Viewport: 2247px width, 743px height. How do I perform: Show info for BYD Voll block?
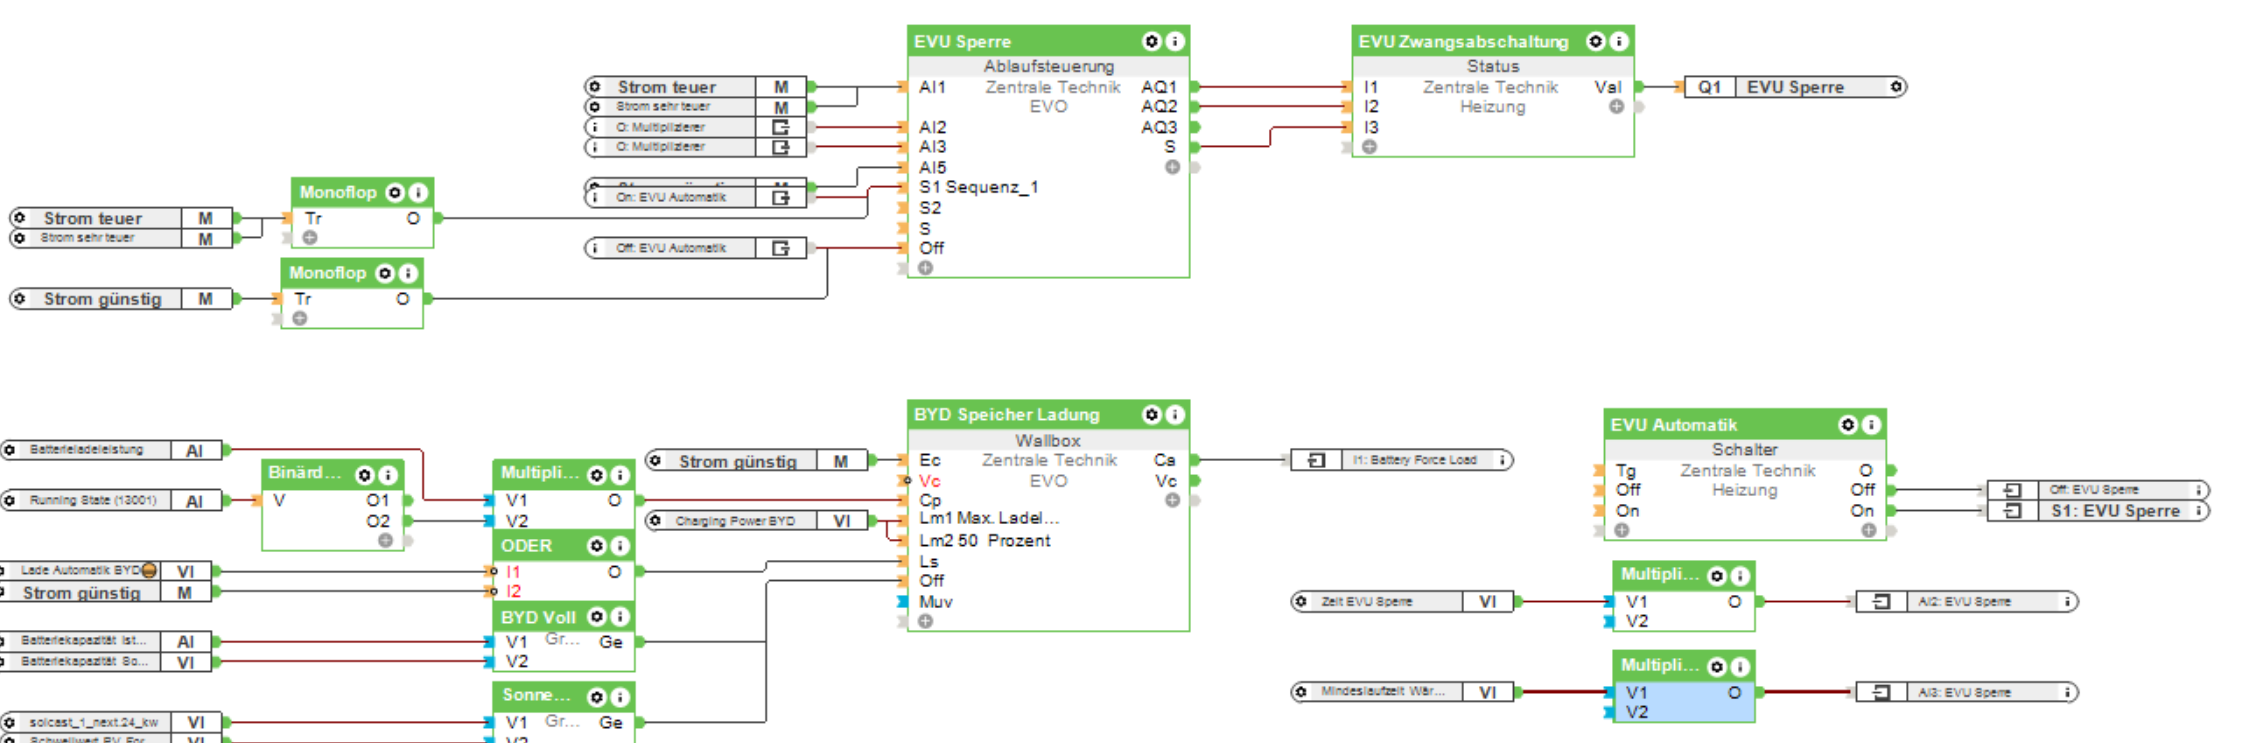coord(620,617)
